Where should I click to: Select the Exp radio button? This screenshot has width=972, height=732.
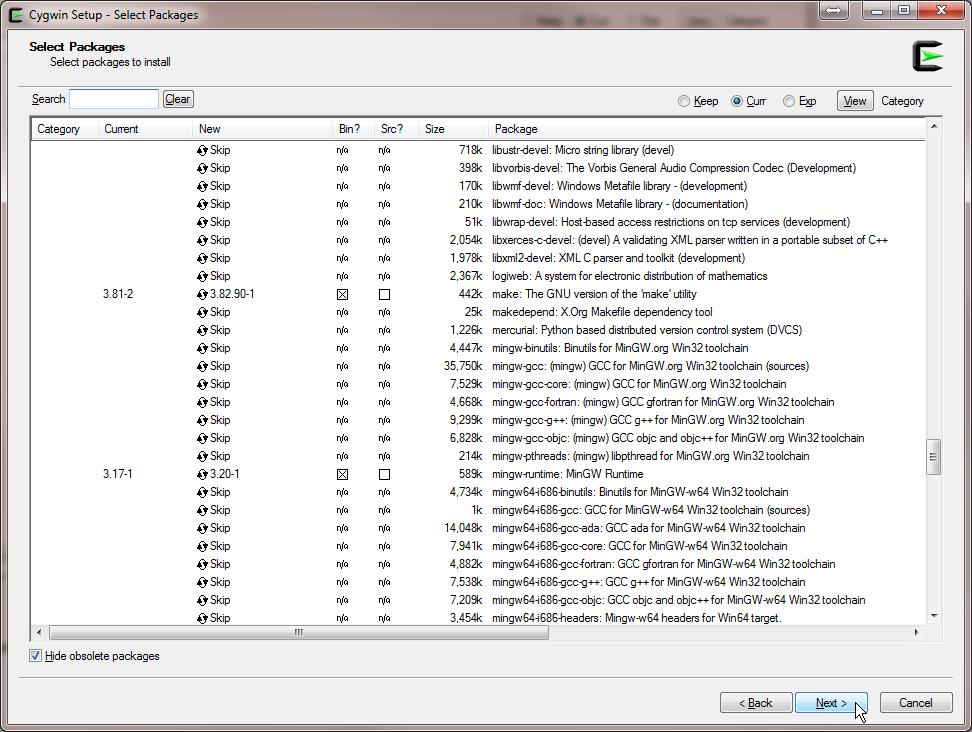(x=789, y=101)
